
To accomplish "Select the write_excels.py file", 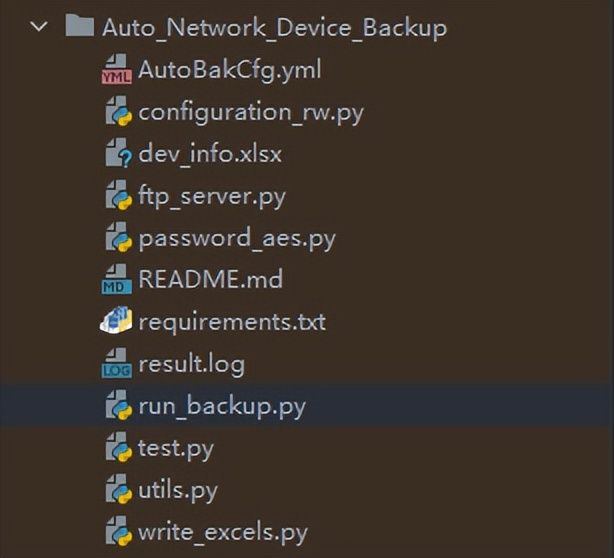I will (223, 533).
